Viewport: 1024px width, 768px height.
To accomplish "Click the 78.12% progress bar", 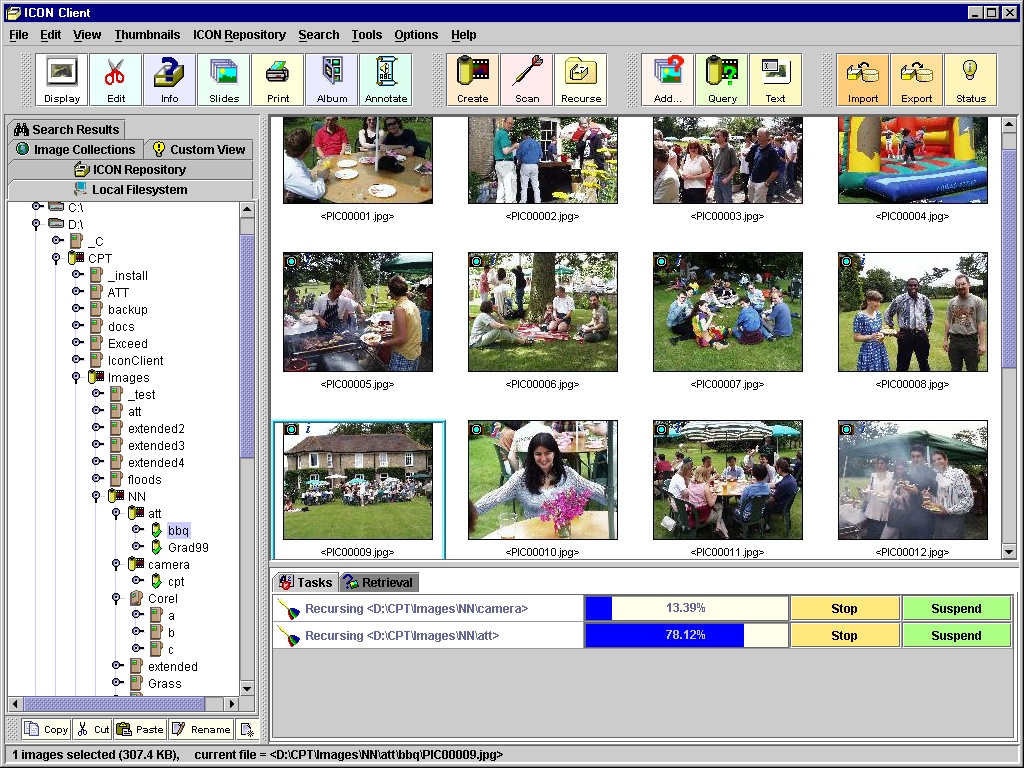I will click(x=686, y=635).
